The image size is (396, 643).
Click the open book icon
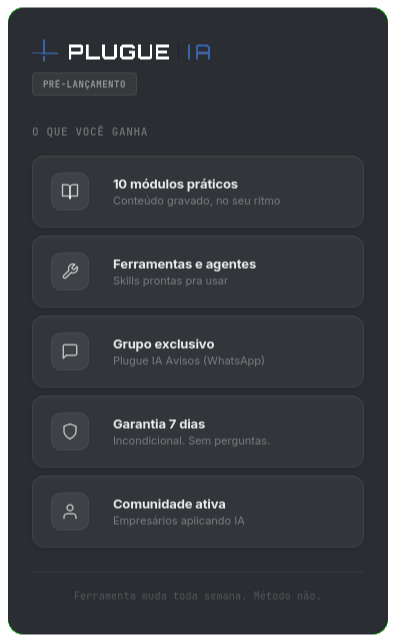click(70, 191)
